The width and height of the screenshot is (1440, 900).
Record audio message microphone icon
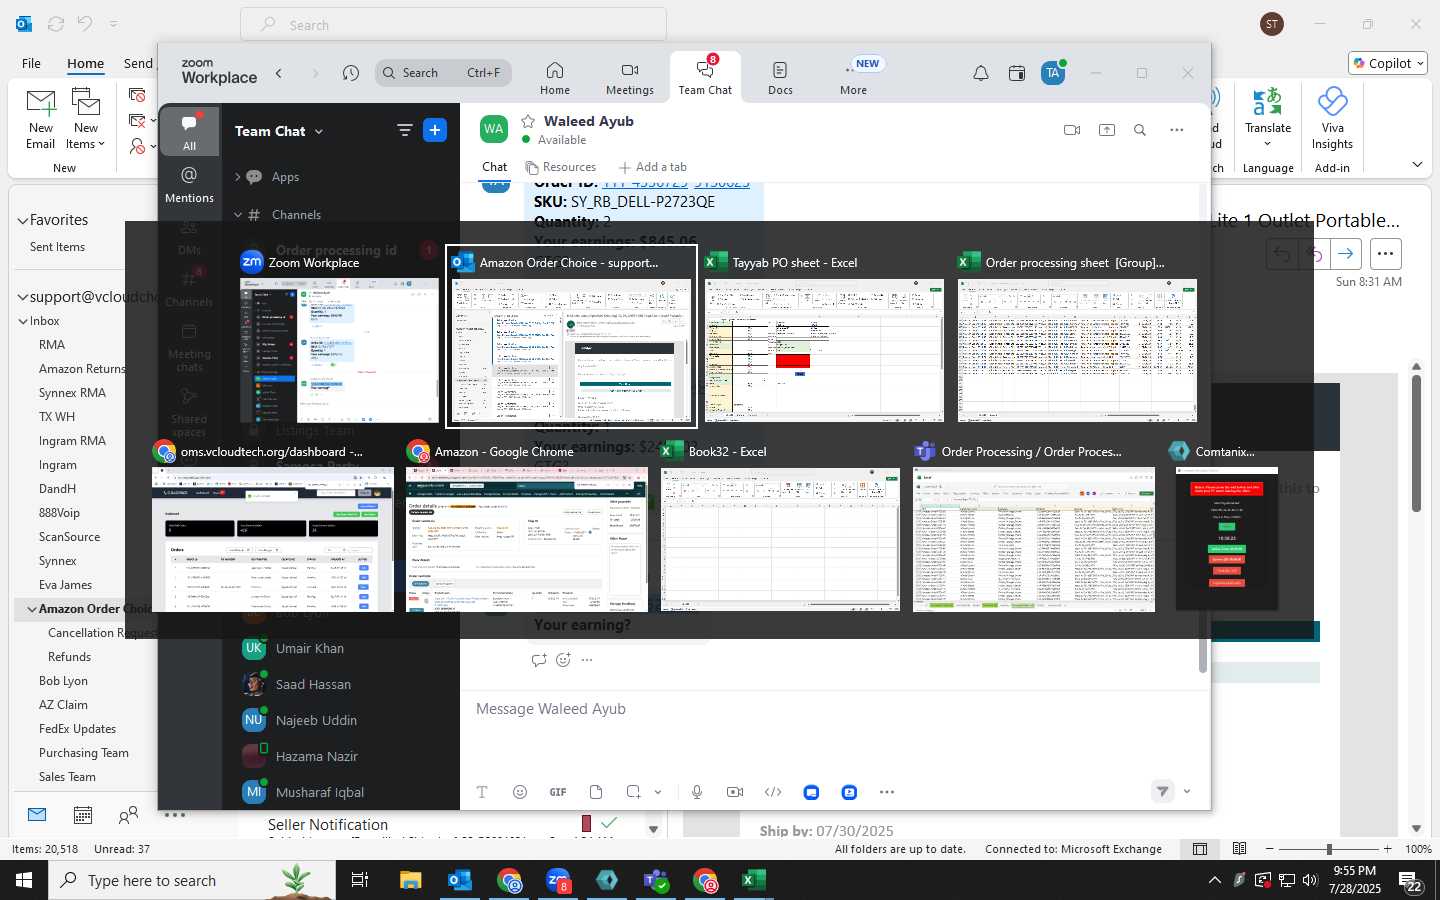pyautogui.click(x=697, y=792)
